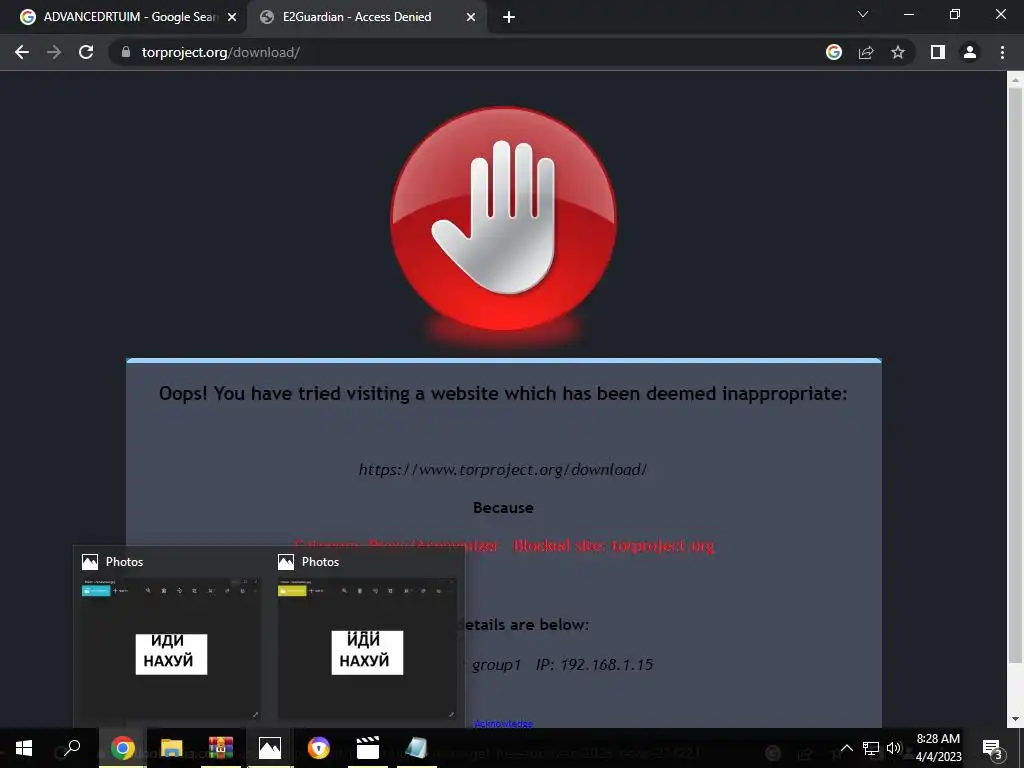Open the purple shield browser taskbar icon

coord(319,748)
